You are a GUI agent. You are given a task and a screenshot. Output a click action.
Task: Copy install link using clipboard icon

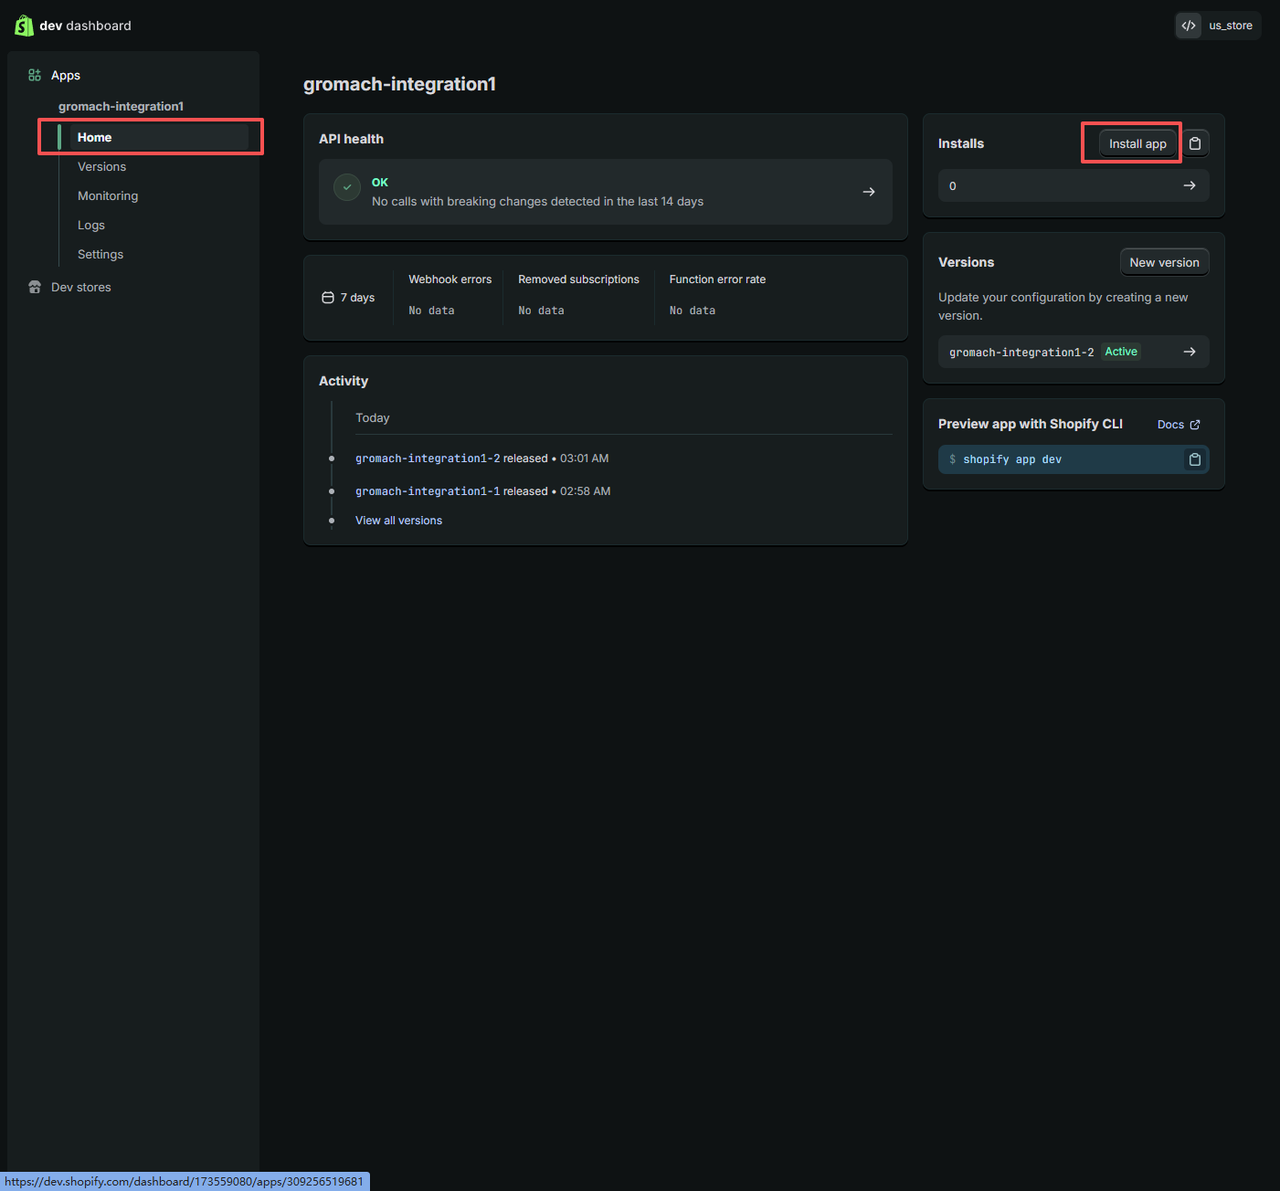point(1195,144)
